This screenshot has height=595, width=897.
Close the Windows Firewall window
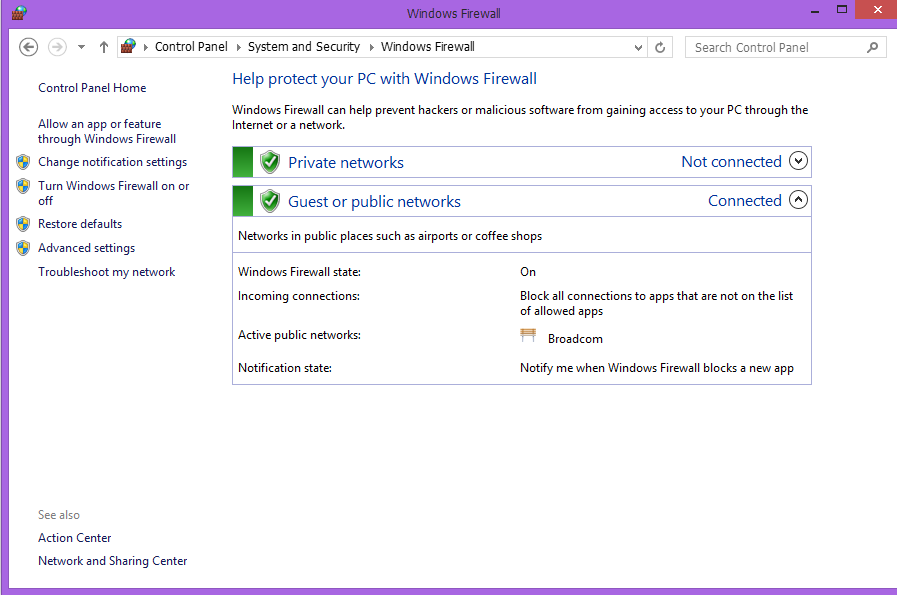click(x=877, y=10)
